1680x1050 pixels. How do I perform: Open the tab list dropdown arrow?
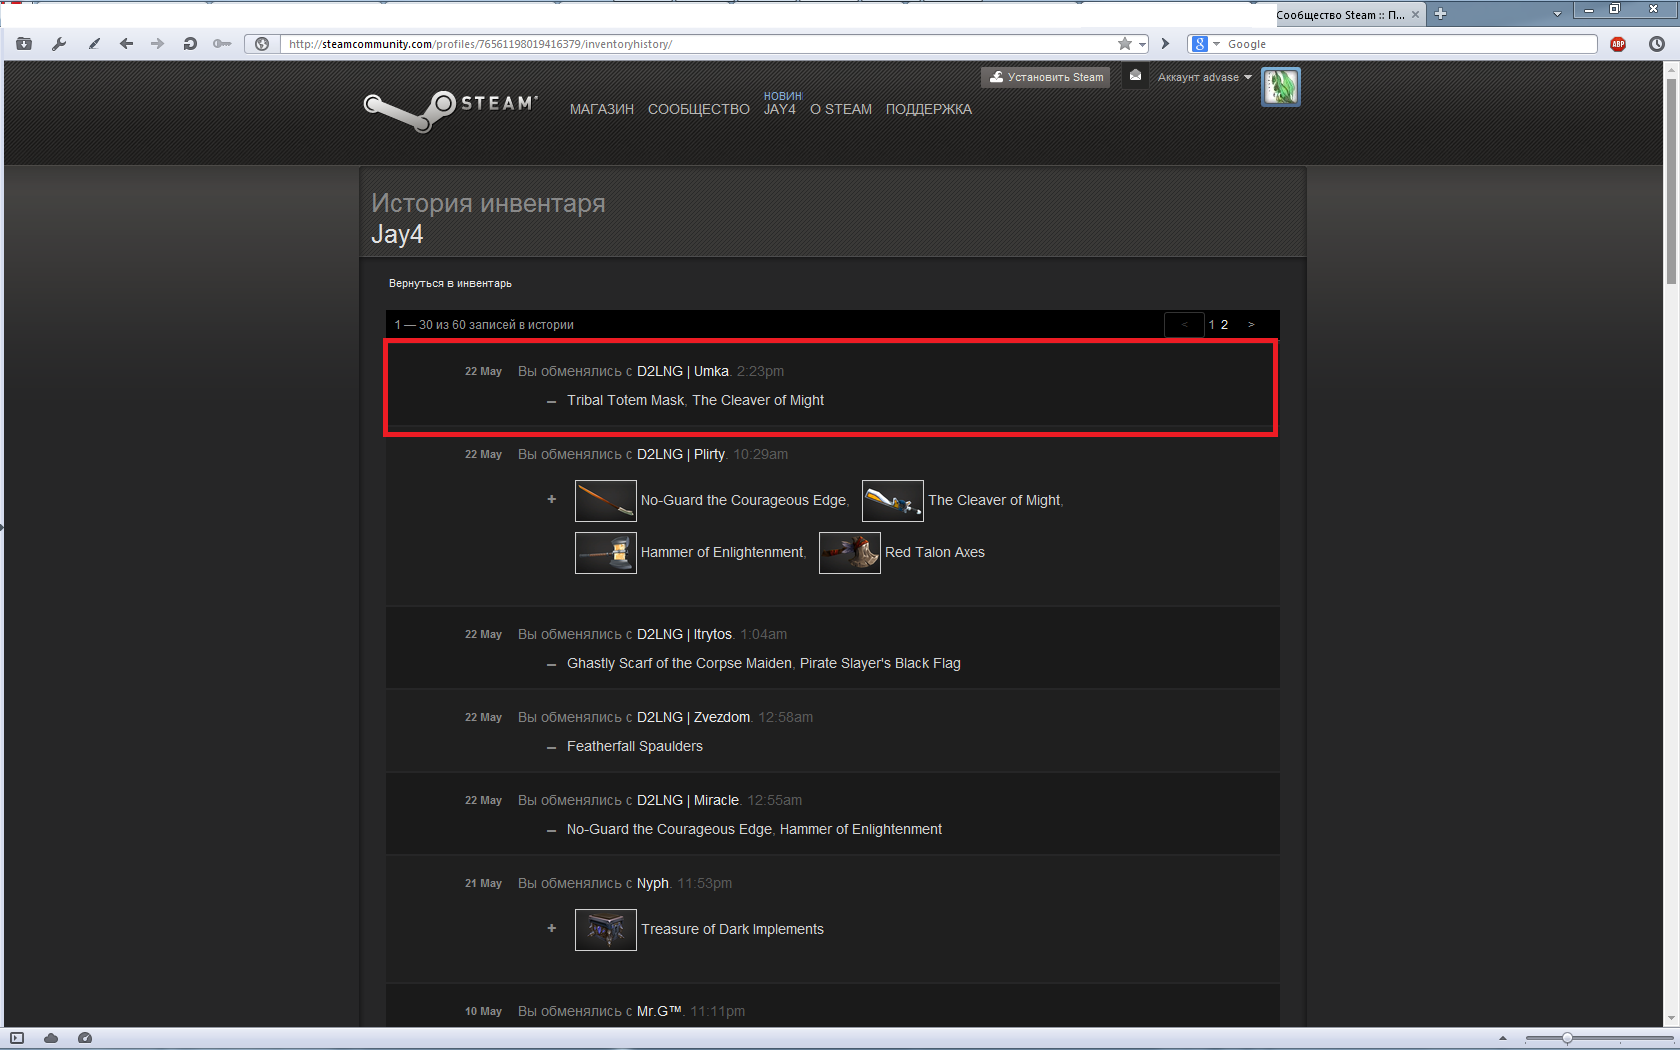click(x=1557, y=14)
